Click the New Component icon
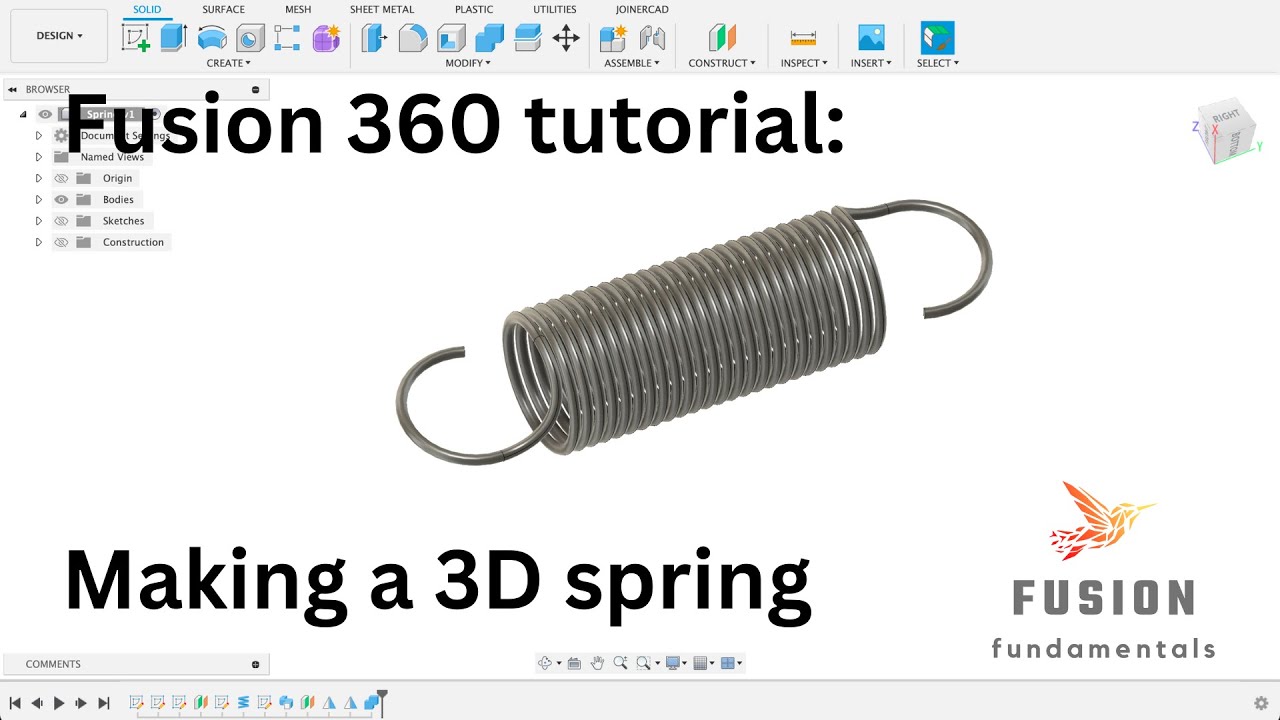Screen dimensions: 1280x720 pyautogui.click(x=612, y=38)
